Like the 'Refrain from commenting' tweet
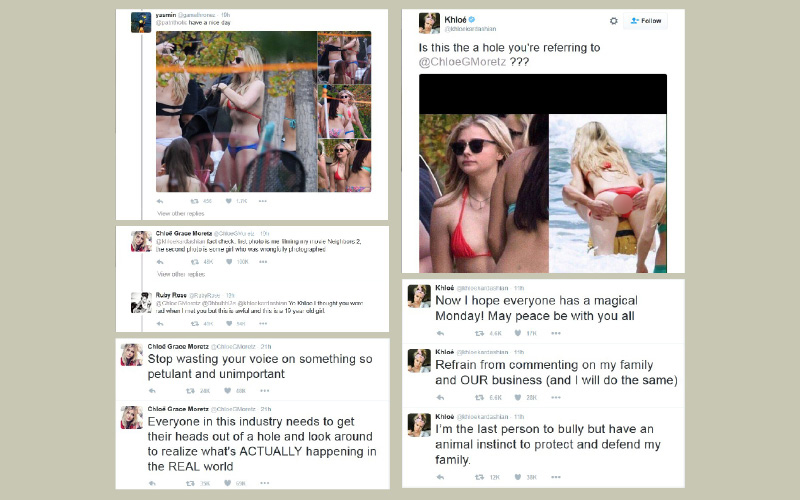This screenshot has width=800, height=500. [x=517, y=397]
